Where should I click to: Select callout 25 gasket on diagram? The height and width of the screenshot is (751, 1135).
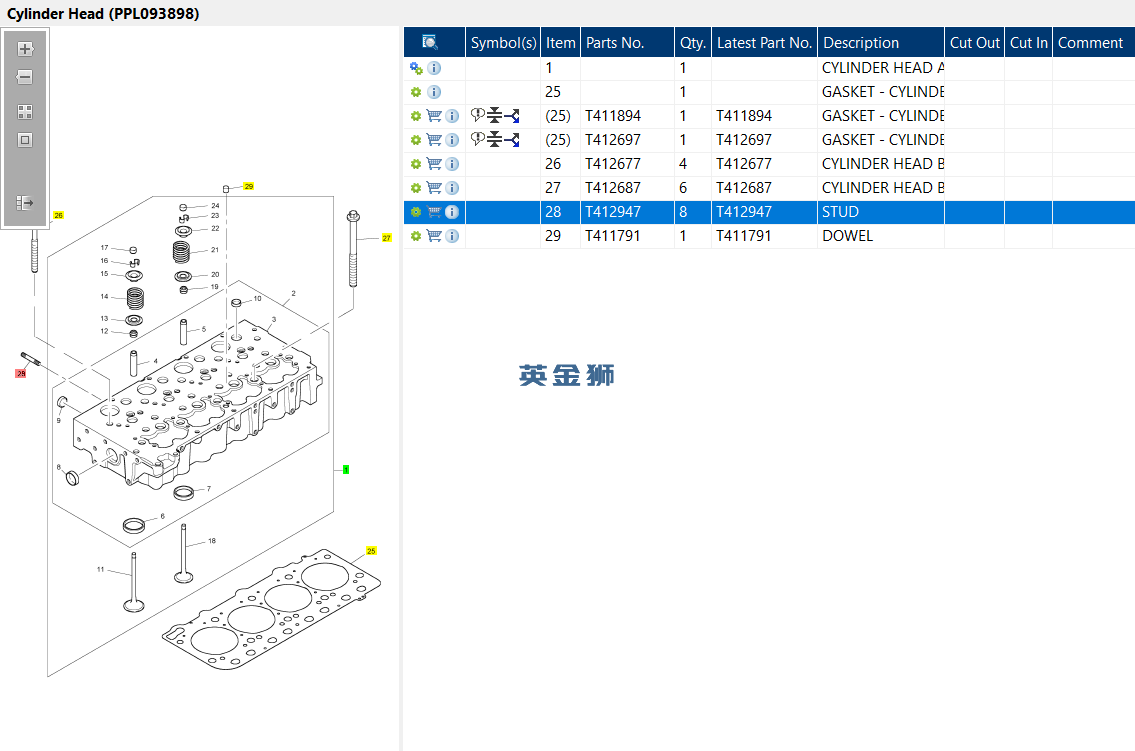pos(371,551)
